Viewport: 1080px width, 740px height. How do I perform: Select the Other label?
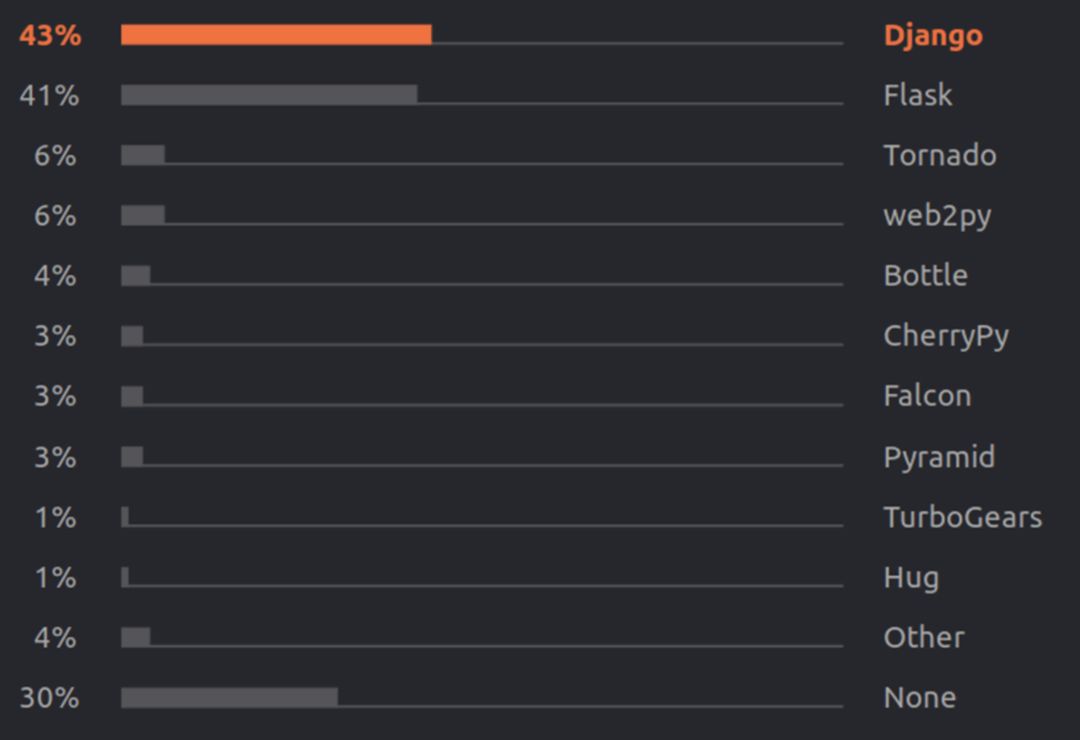924,637
